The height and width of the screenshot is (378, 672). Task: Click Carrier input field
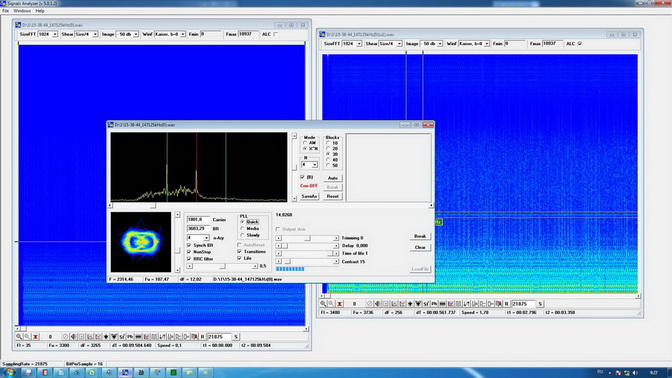[x=198, y=219]
